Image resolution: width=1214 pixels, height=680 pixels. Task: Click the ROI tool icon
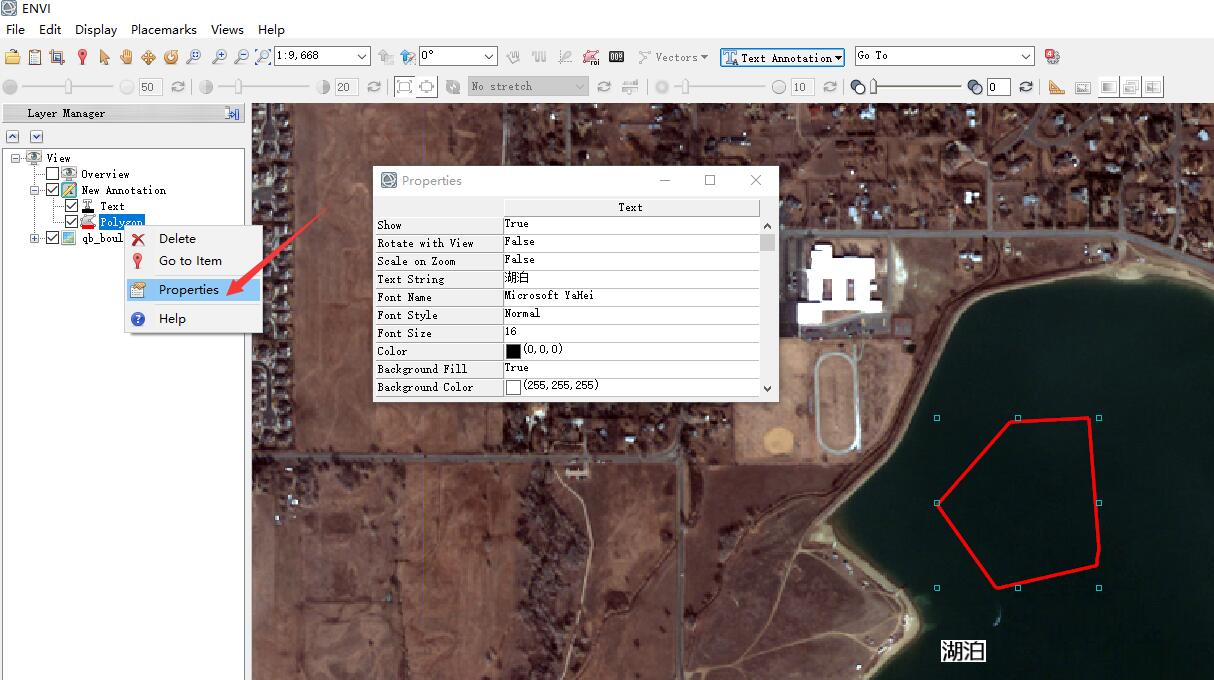click(591, 57)
